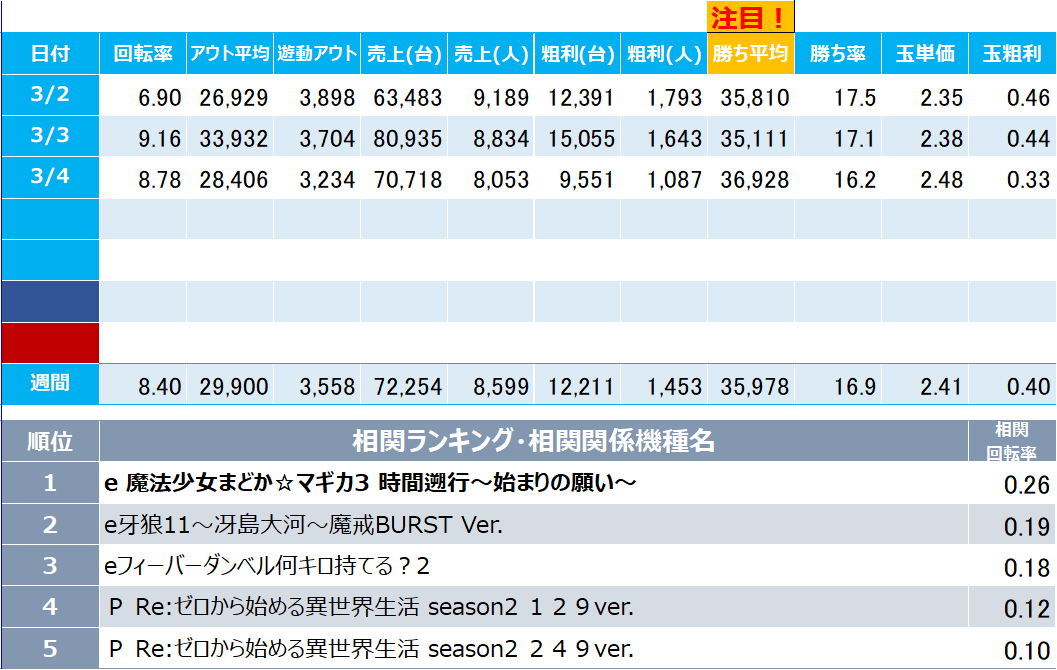Select the weekly 勝ち平均 value 35,978
This screenshot has width=1057, height=670.
coord(750,386)
